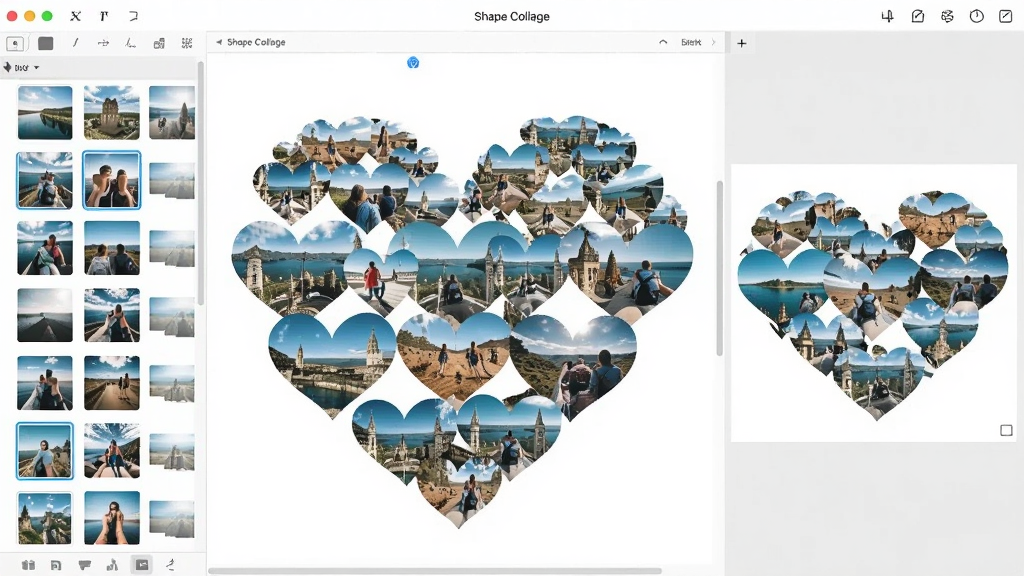
Task: Select the selected woman on cliff thumbnail
Action: pos(45,451)
